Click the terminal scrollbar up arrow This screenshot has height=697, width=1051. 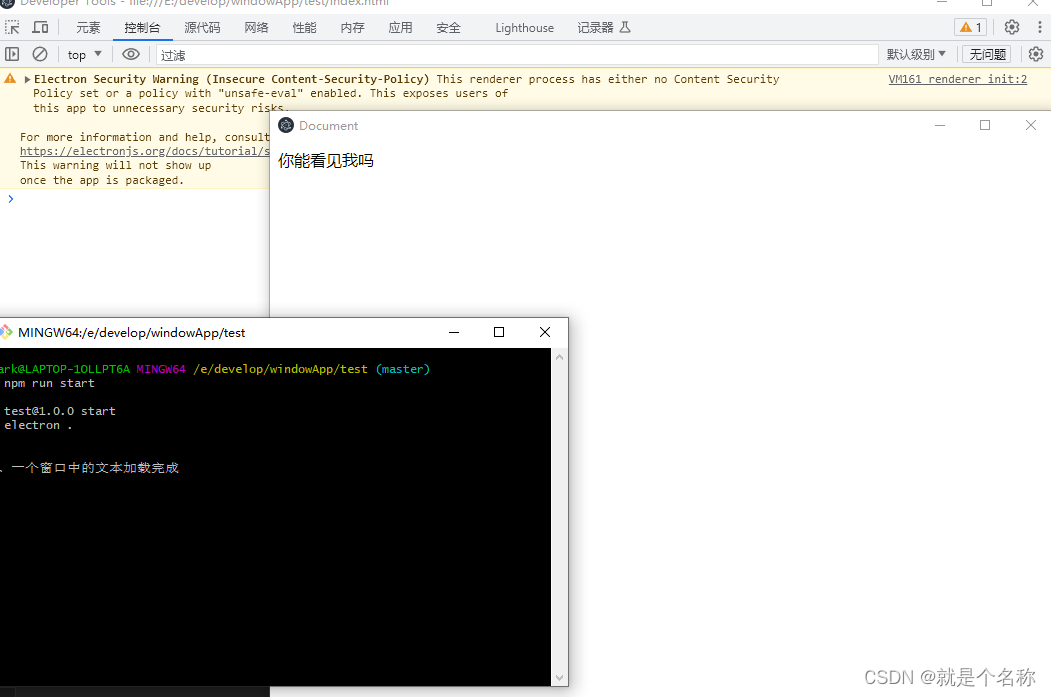560,357
